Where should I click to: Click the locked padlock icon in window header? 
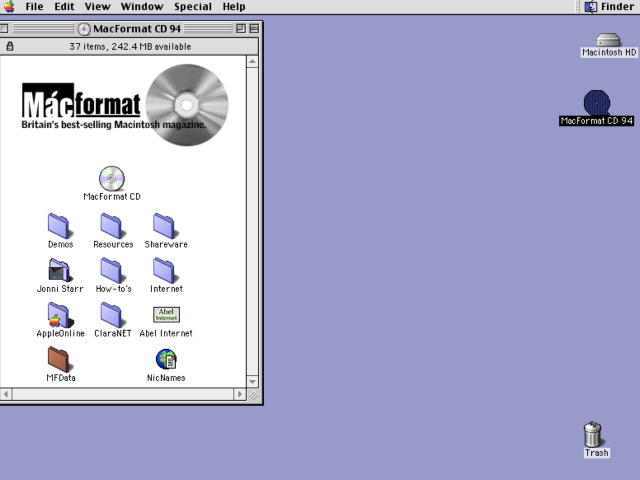10,46
